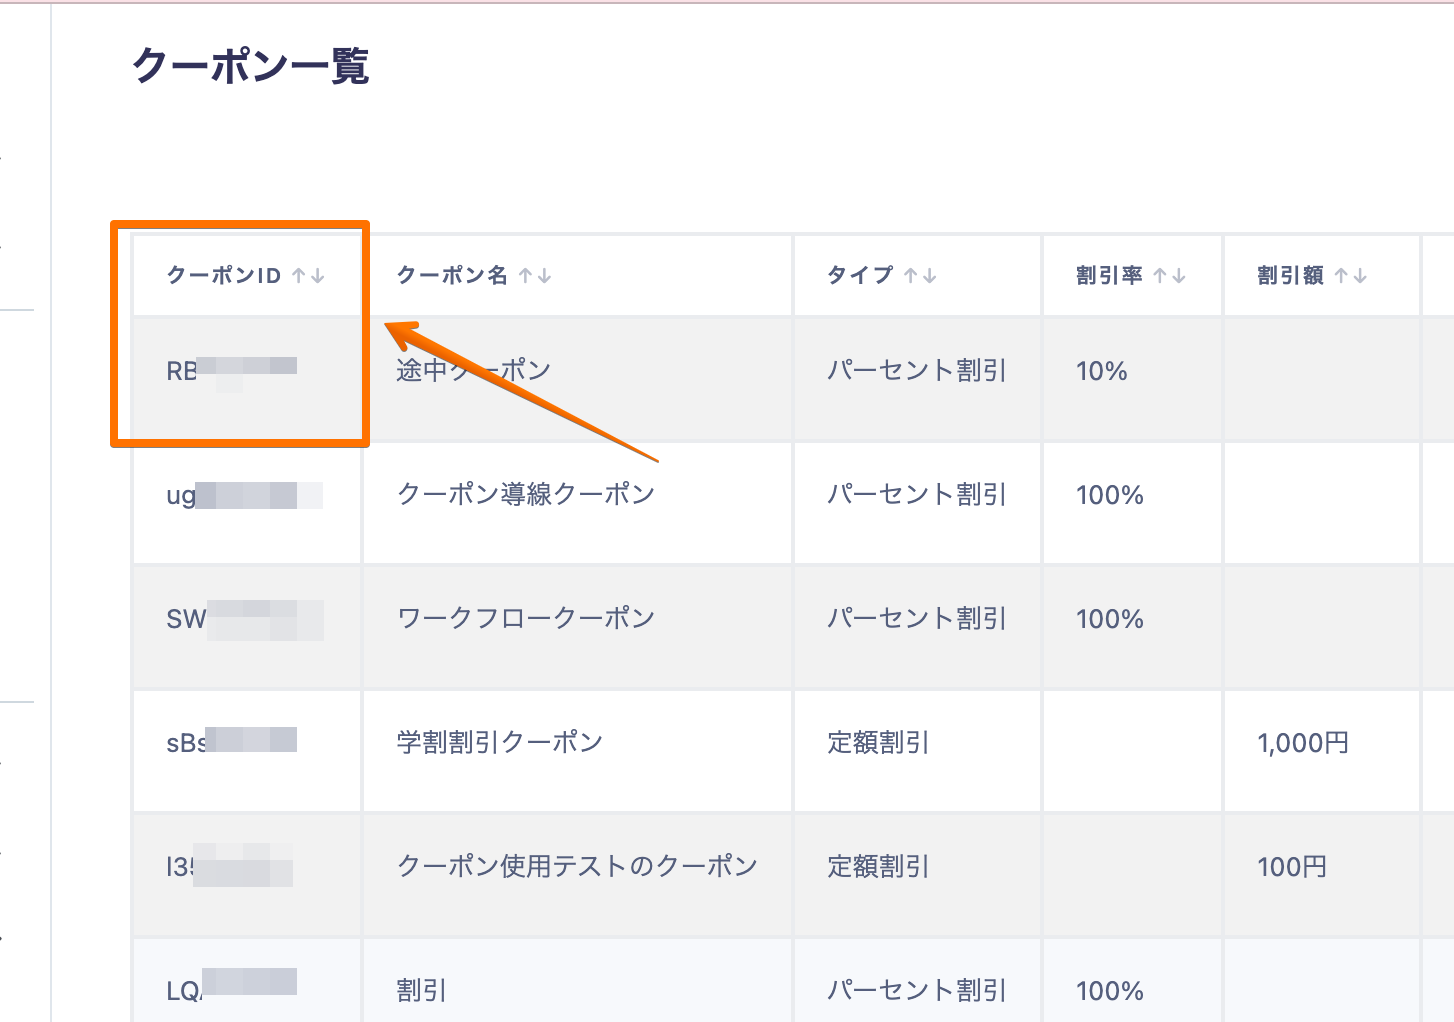Sort by 割引率 using arrow icon
The image size is (1454, 1022).
(x=1169, y=276)
